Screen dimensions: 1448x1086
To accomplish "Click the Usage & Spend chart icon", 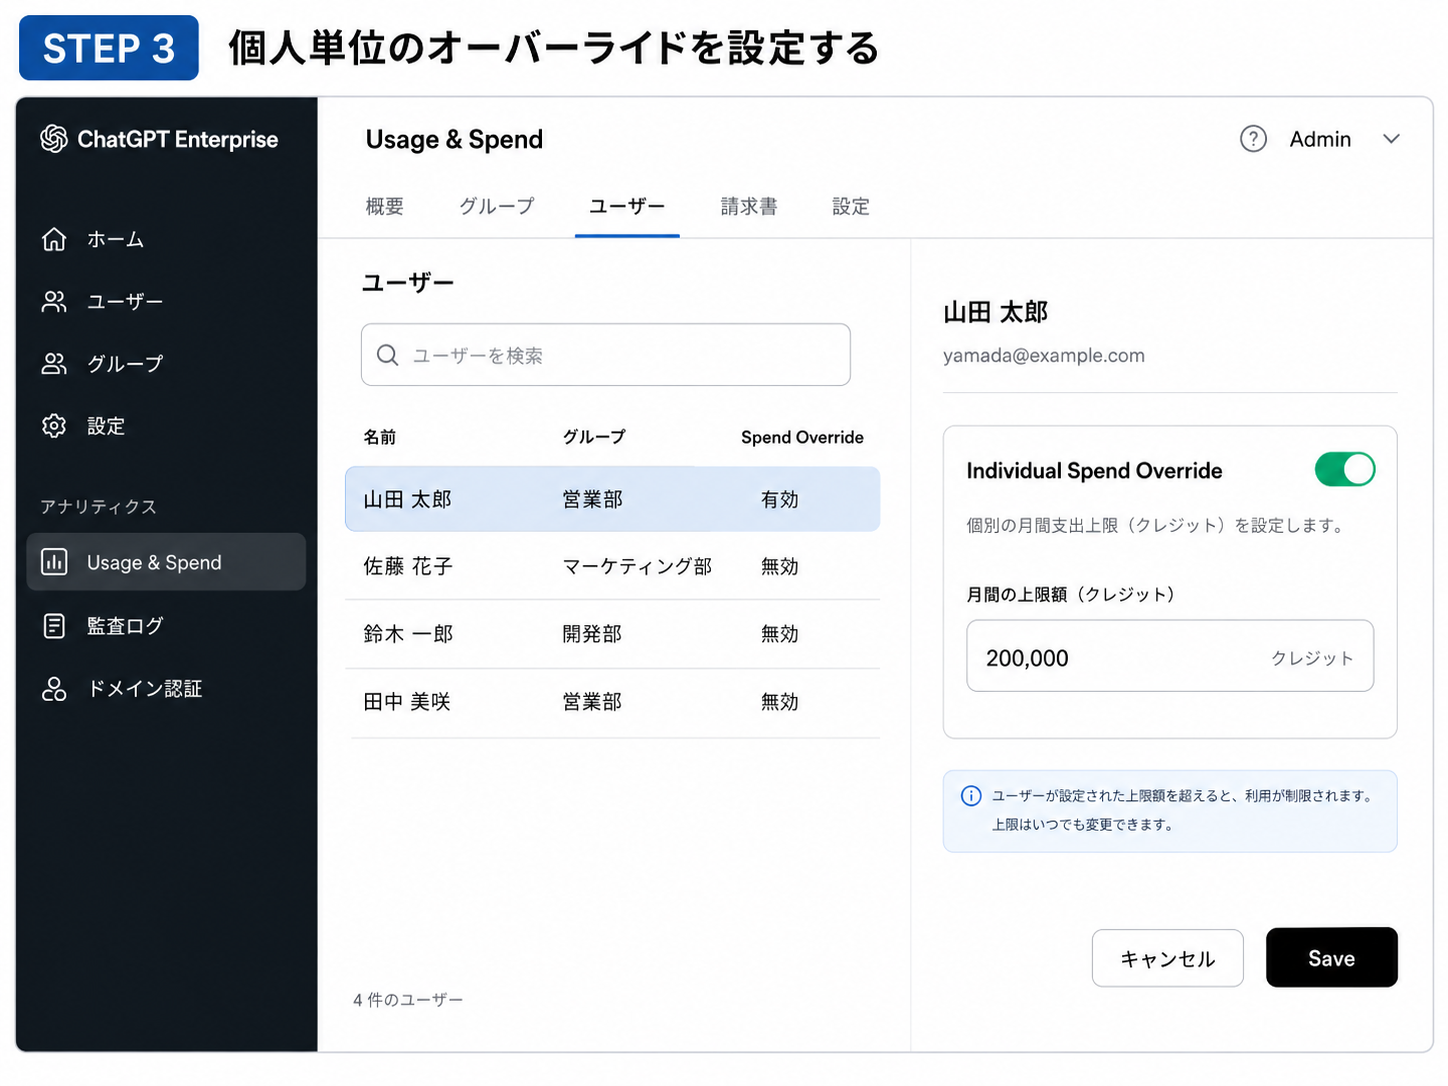I will [54, 562].
